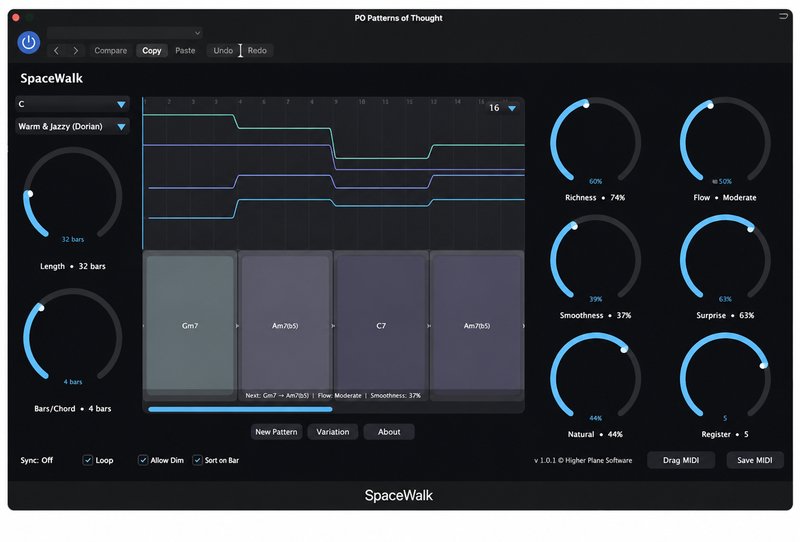
Task: Click the Bars/Chord knob
Action: click(72, 337)
